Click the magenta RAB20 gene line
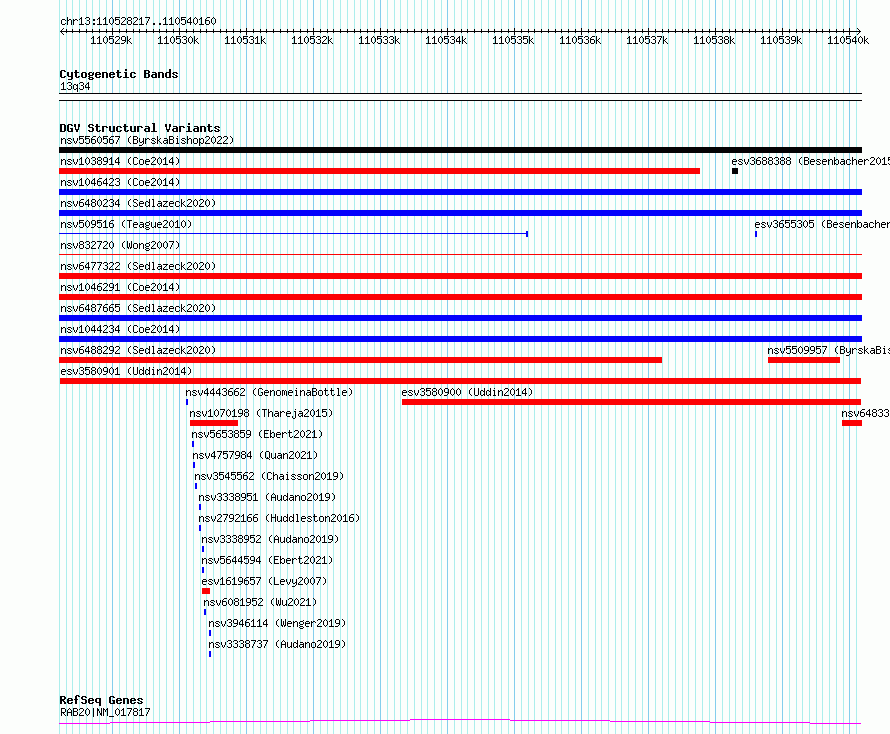Viewport: 890px width, 734px height. coord(460,722)
